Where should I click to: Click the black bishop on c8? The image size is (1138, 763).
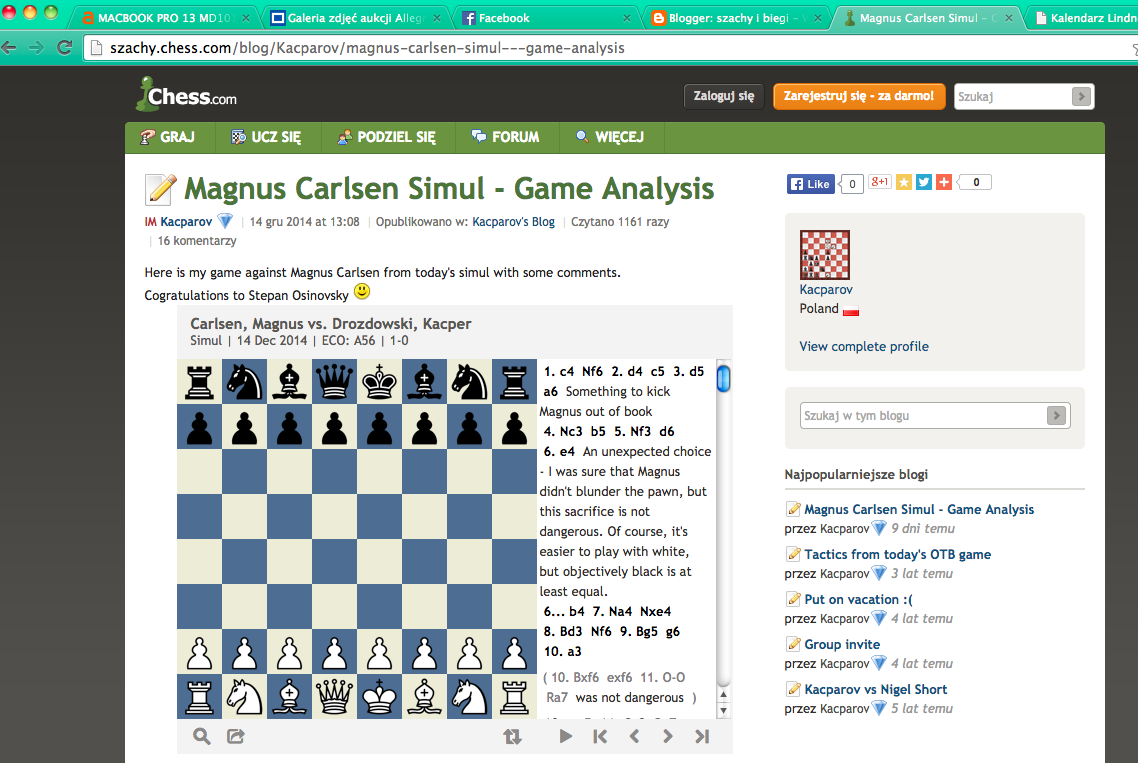(x=290, y=382)
